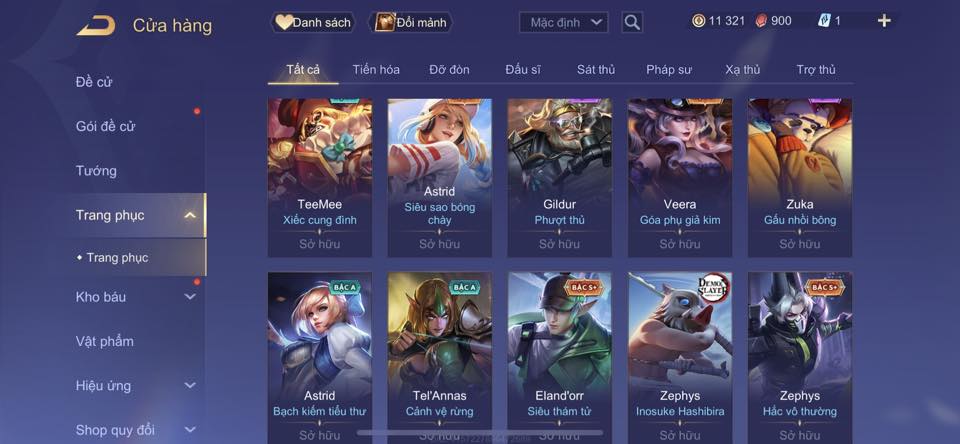The width and height of the screenshot is (960, 444).
Task: Open the Mặc định sort dropdown
Action: (x=564, y=23)
